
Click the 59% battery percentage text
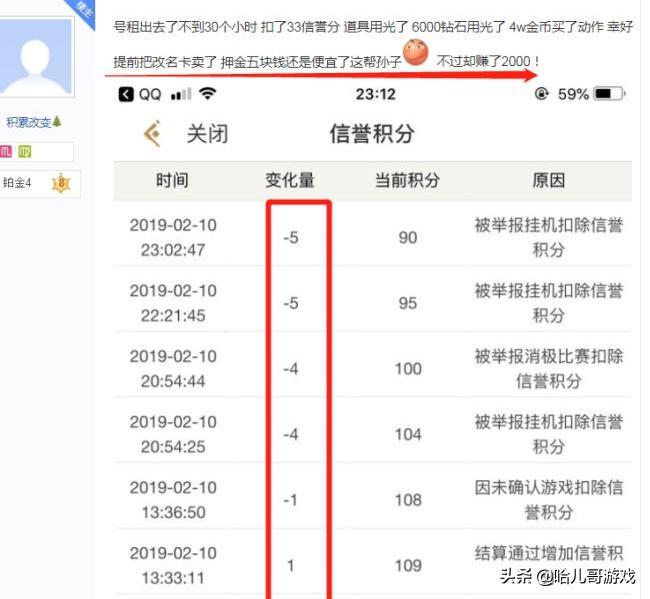pos(573,94)
